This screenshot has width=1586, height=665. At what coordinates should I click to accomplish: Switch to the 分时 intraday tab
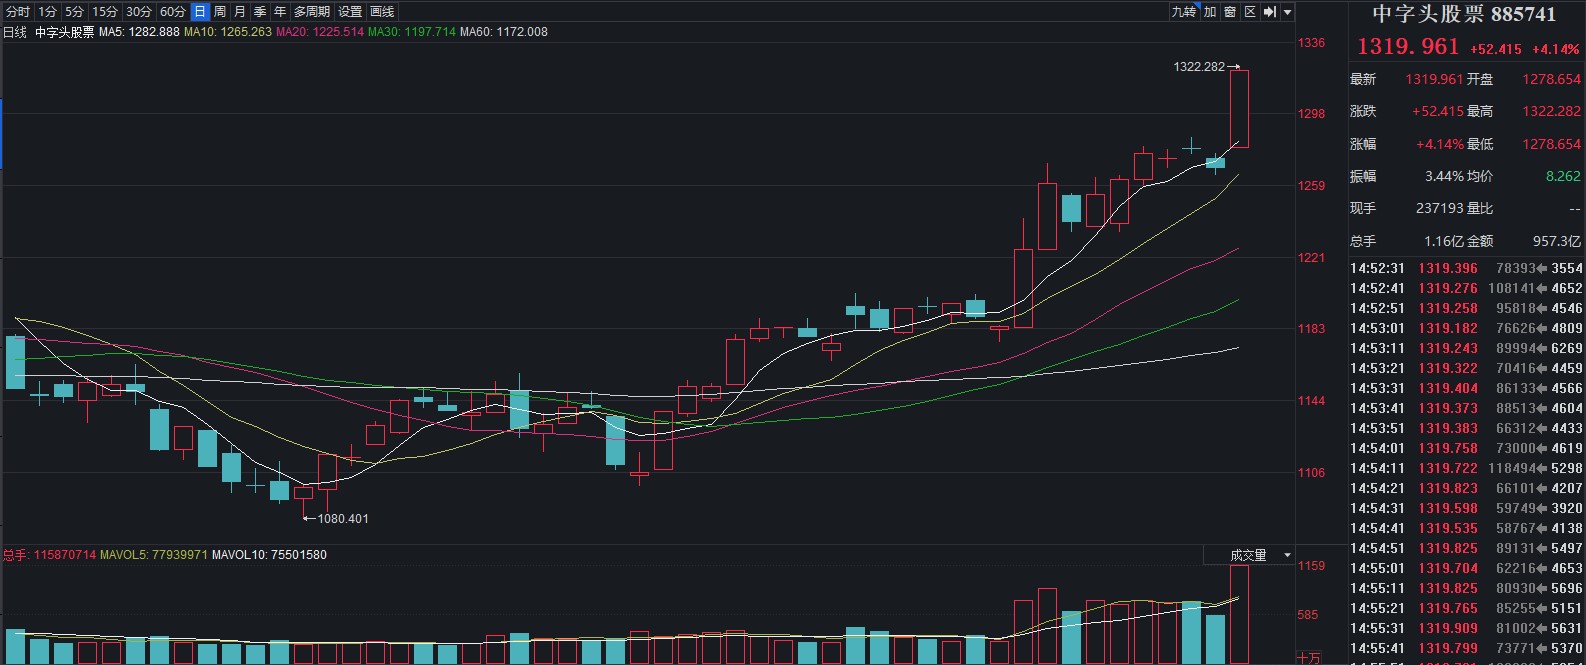[x=18, y=12]
